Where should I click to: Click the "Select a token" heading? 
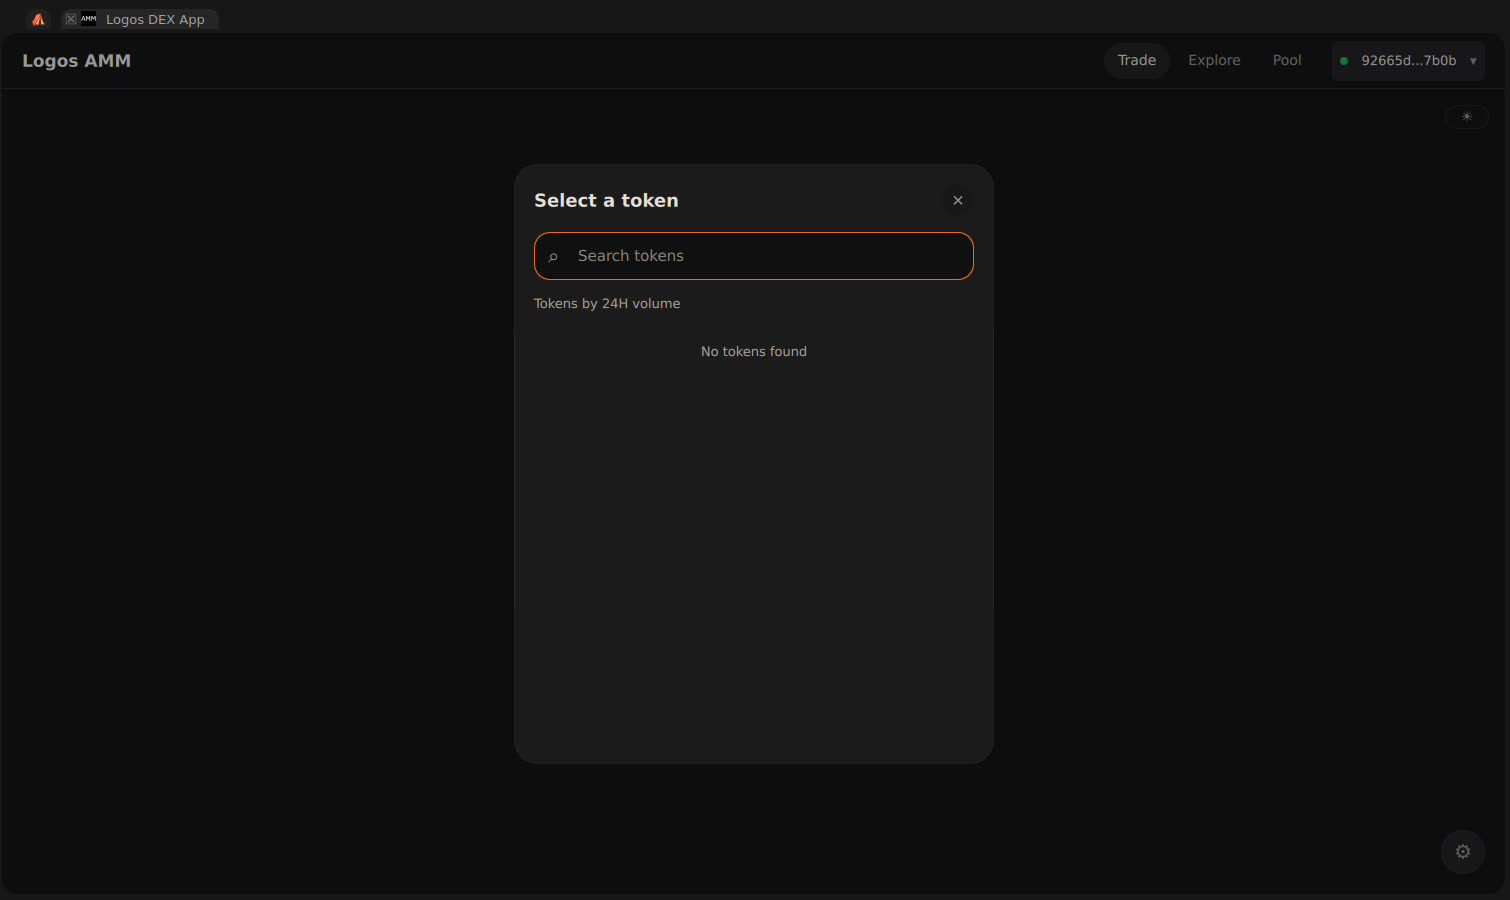click(x=606, y=200)
